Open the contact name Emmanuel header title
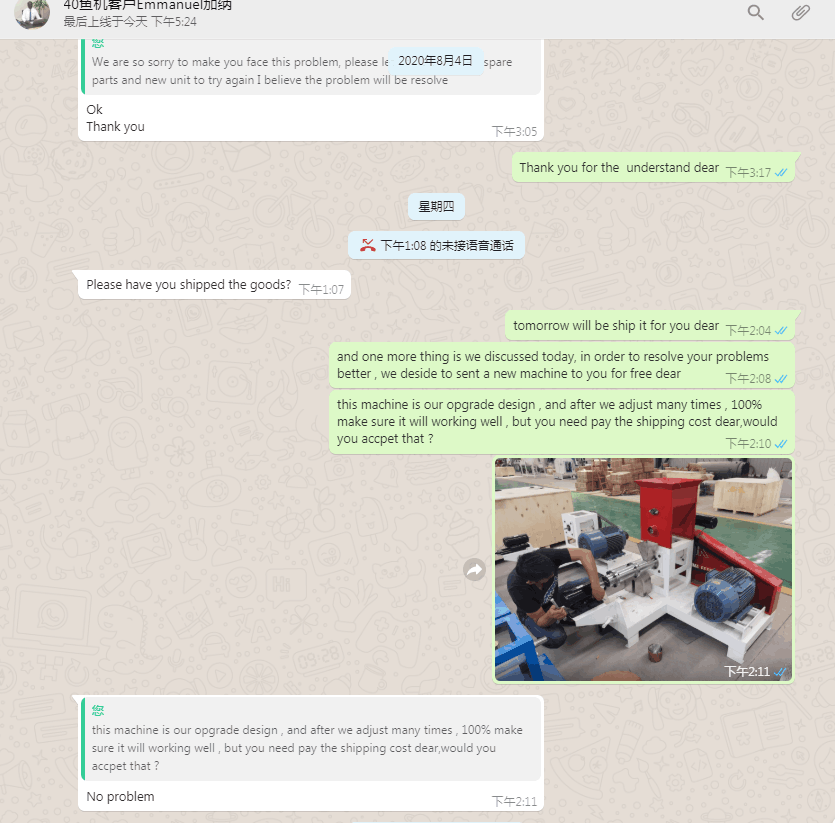This screenshot has height=823, width=835. coord(148,6)
